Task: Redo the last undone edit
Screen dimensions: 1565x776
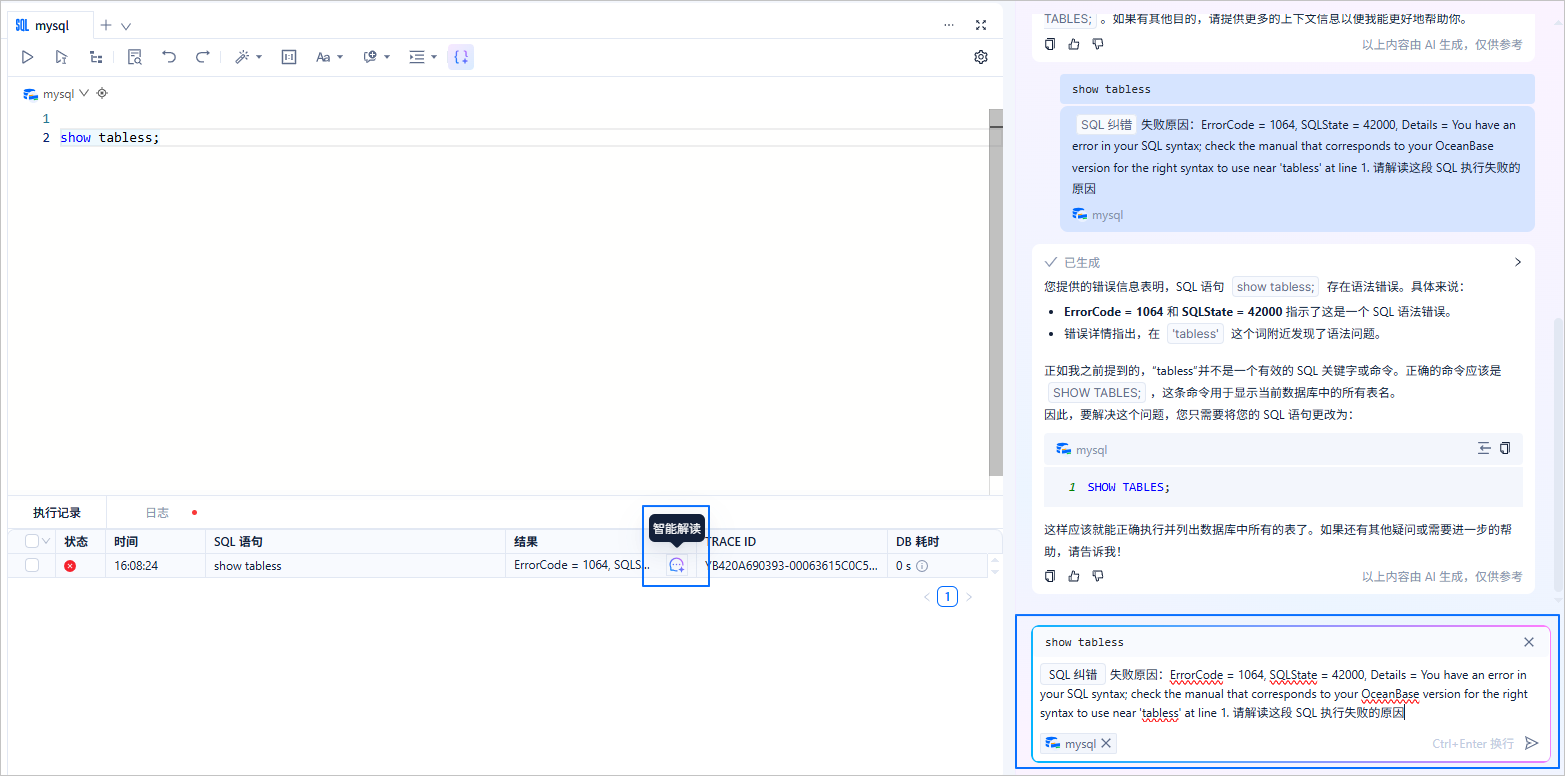Action: (202, 57)
